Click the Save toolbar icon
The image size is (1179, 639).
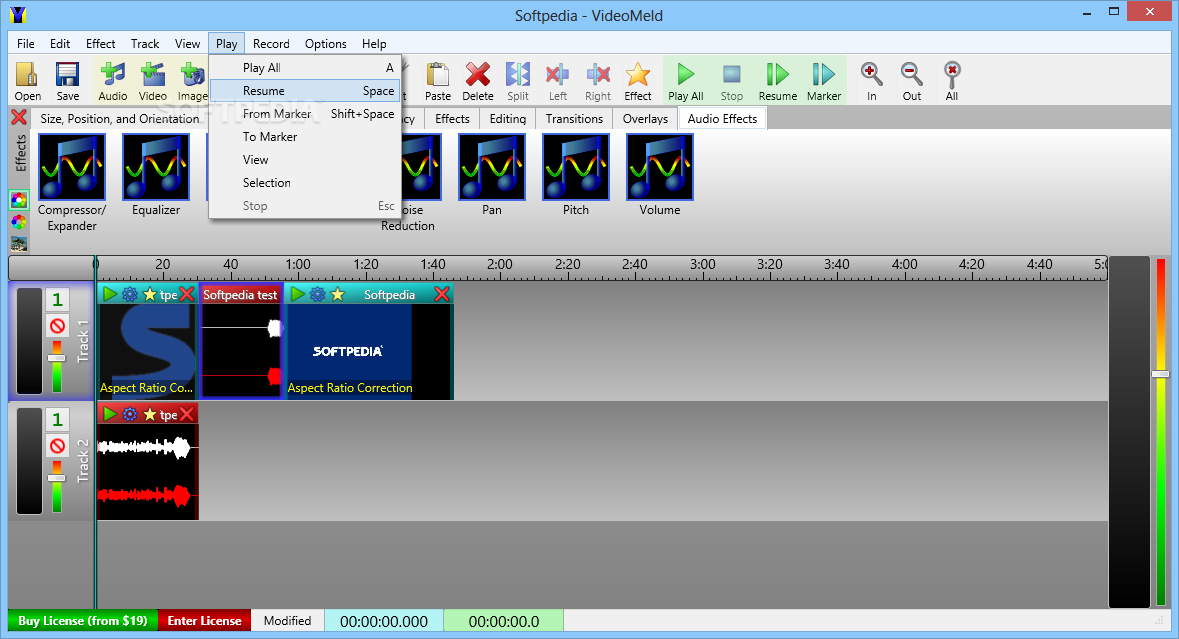(x=67, y=81)
